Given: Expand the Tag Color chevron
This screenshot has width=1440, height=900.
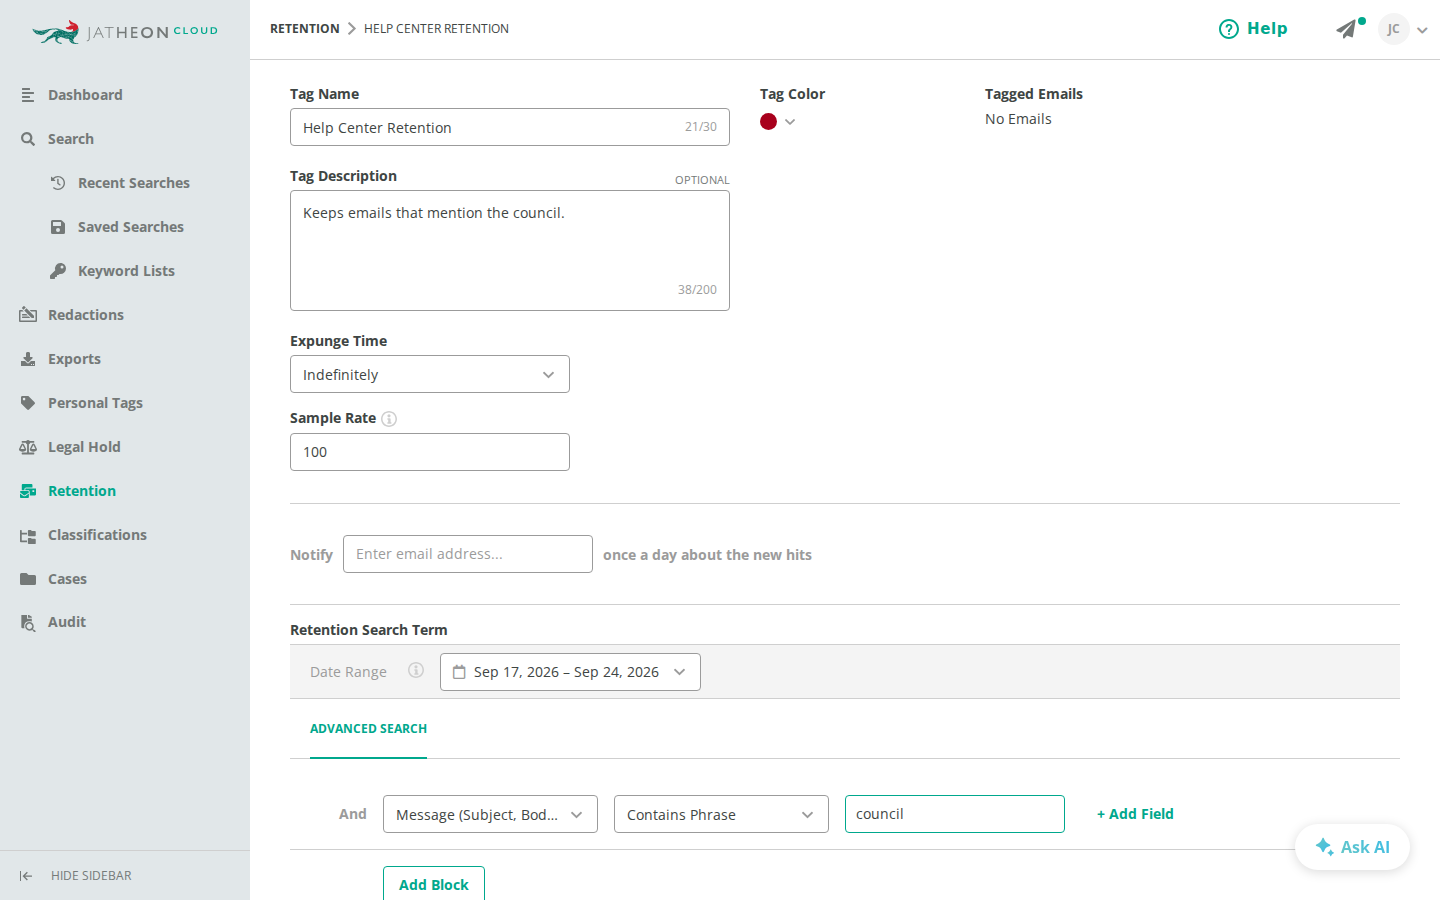Looking at the screenshot, I should (790, 122).
